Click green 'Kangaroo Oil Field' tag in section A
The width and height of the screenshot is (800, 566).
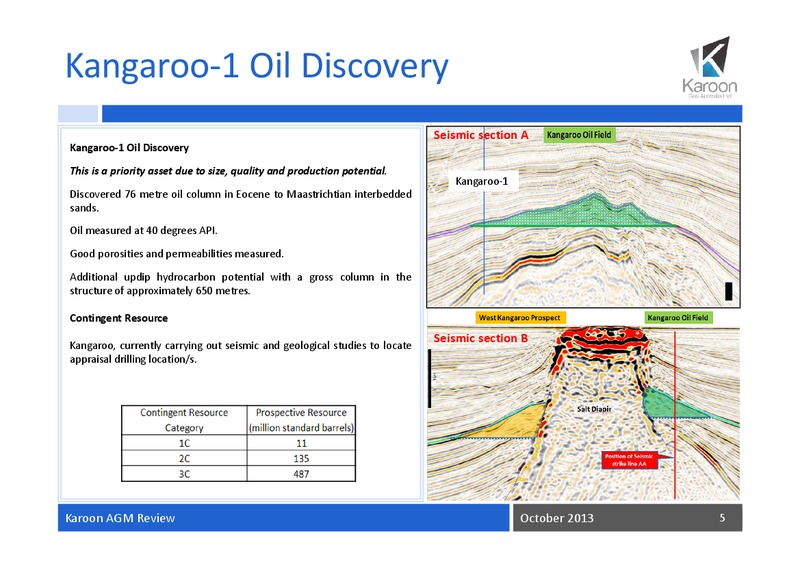(x=579, y=135)
